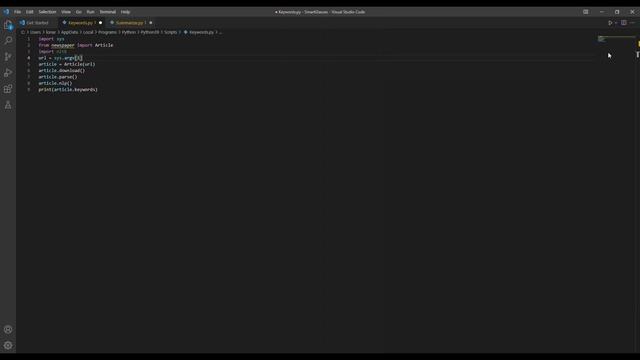Viewport: 640px width, 360px height.
Task: Click the minimap code preview
Action: 602,39
